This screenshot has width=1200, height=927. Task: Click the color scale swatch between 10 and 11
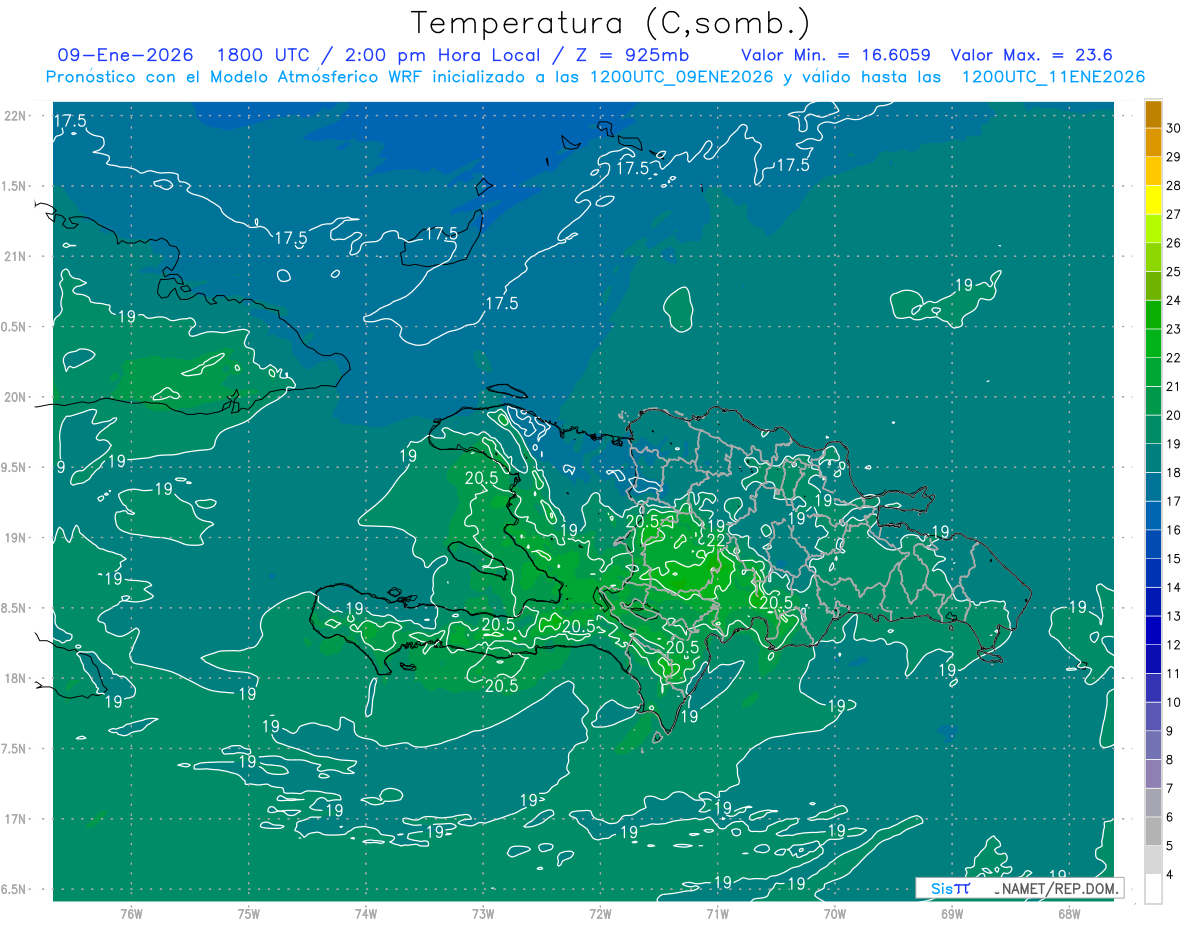pos(1153,688)
